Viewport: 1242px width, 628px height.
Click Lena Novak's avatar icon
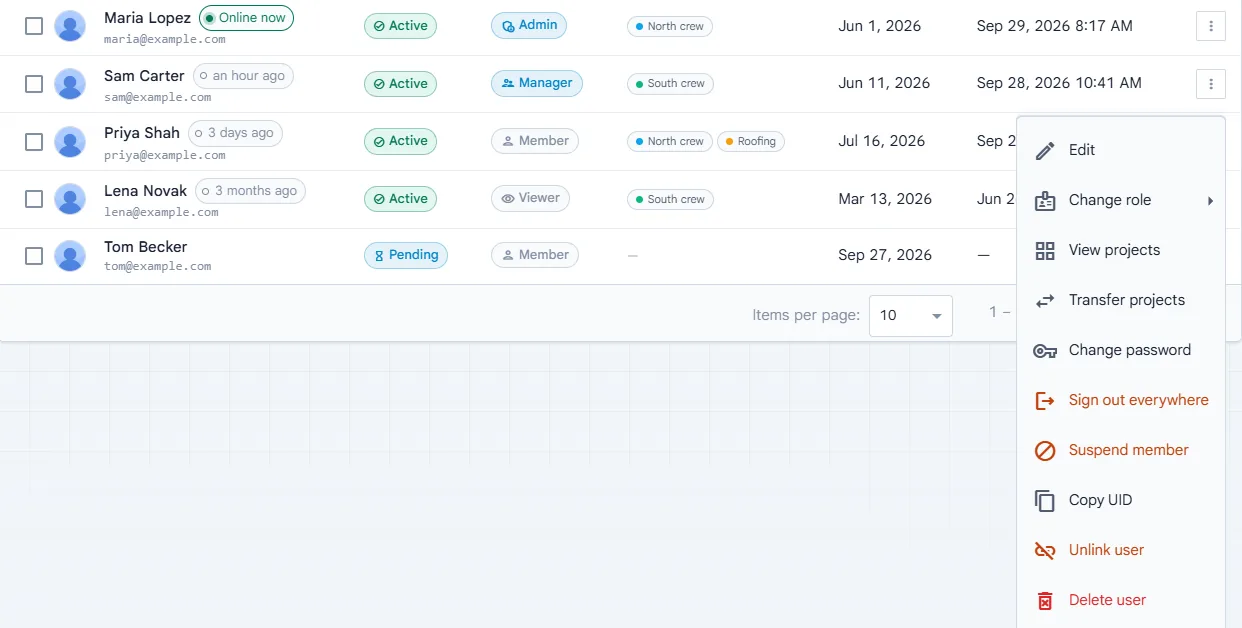pos(70,198)
